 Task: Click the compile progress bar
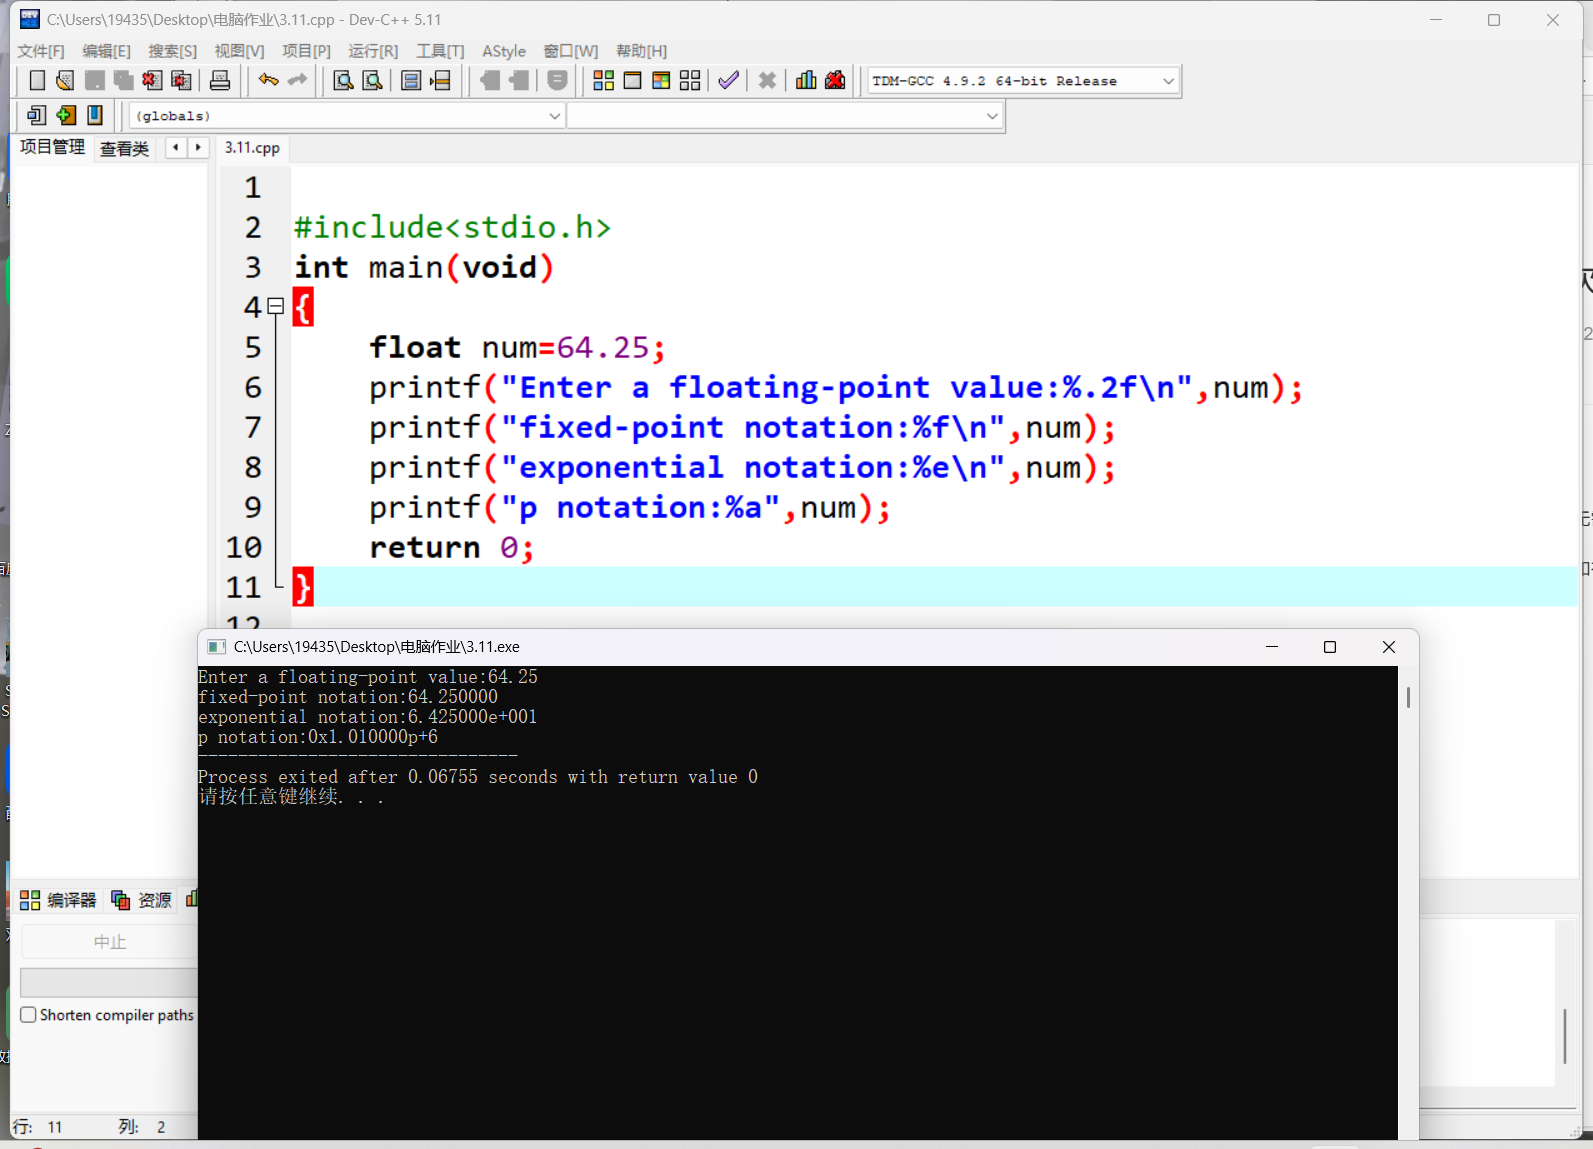110,982
